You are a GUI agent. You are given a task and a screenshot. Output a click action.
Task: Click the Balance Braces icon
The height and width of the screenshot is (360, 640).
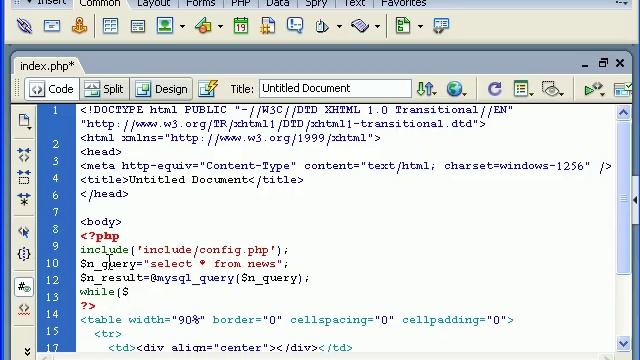(x=24, y=254)
